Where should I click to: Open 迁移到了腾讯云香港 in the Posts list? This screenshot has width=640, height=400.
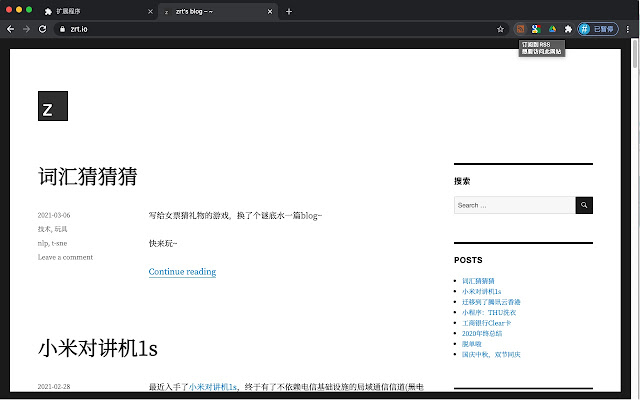[x=491, y=302]
